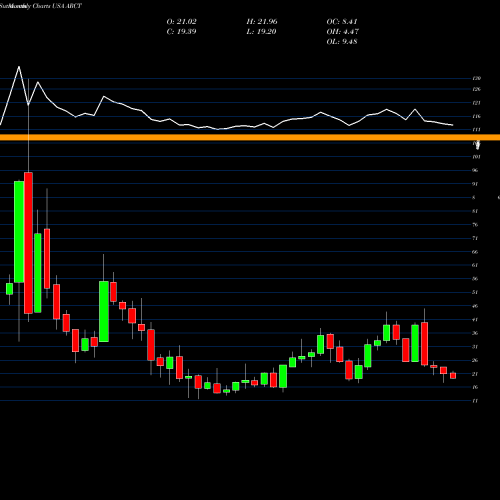
Task: Click the 21 price axis label
Action: (475, 374)
